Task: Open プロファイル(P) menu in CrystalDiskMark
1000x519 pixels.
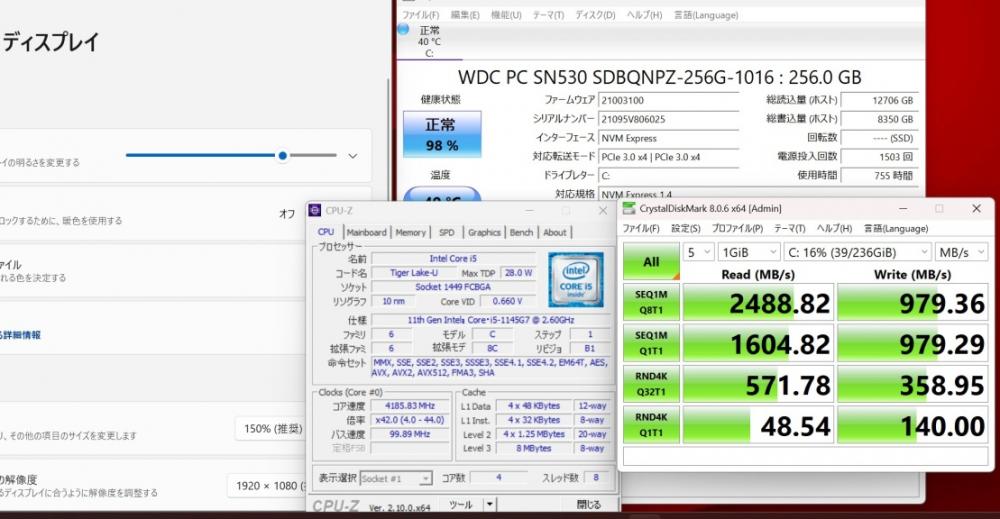Action: tap(737, 228)
